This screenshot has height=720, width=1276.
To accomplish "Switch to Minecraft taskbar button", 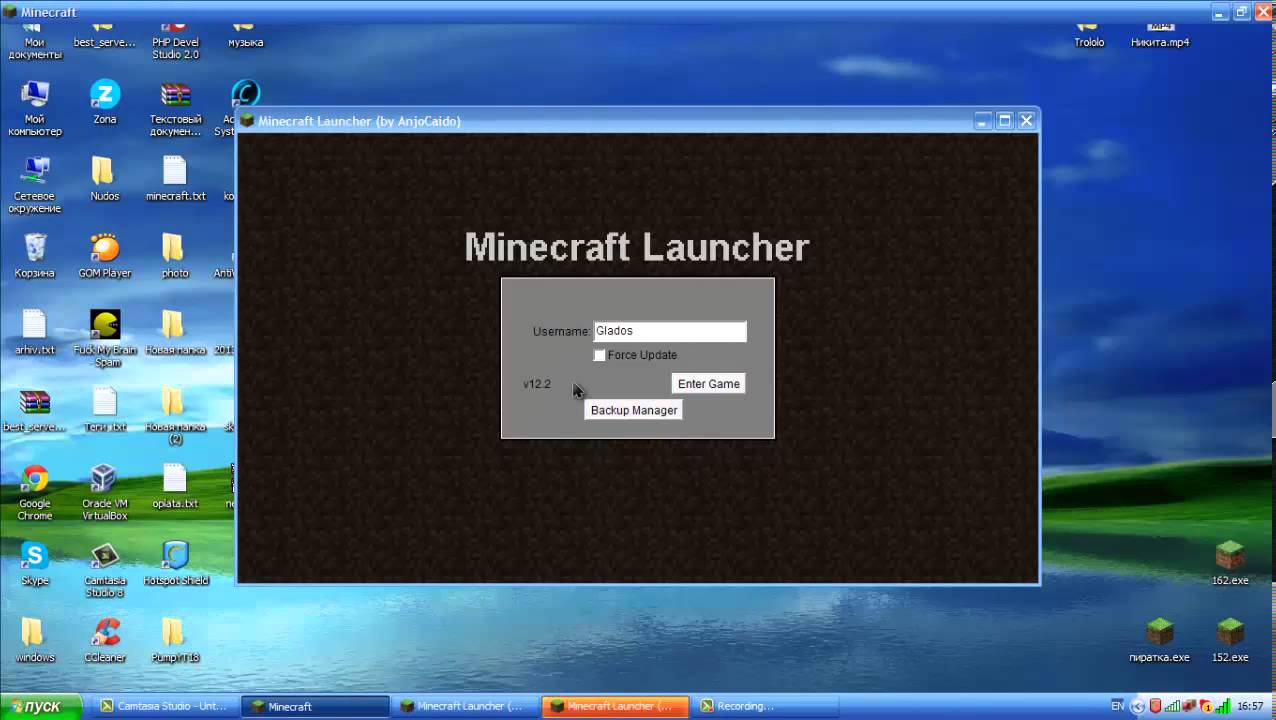I will point(316,706).
